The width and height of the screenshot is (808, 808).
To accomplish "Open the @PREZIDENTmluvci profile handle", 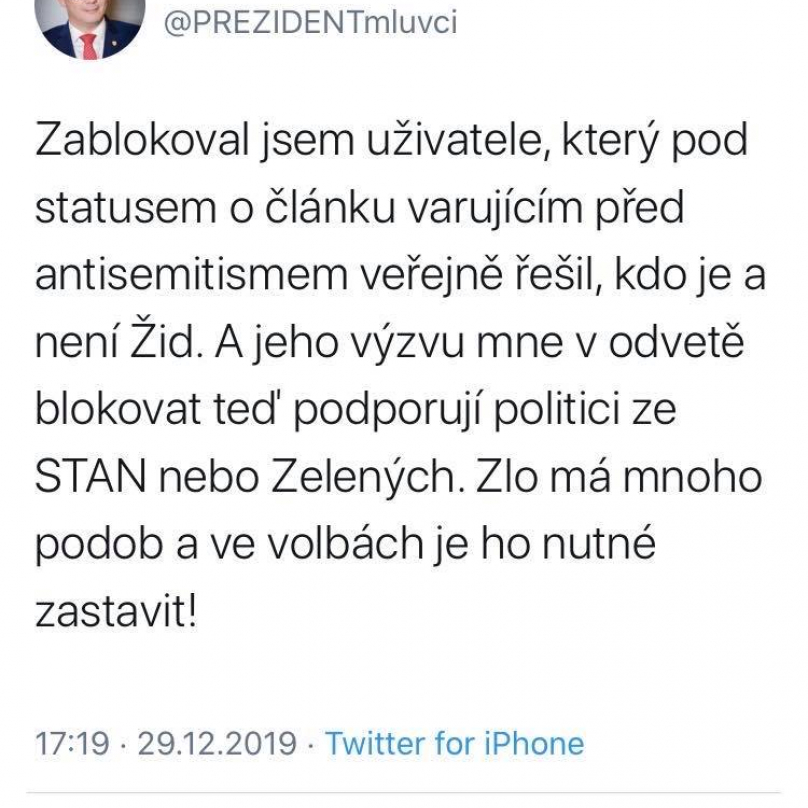I will point(310,22).
